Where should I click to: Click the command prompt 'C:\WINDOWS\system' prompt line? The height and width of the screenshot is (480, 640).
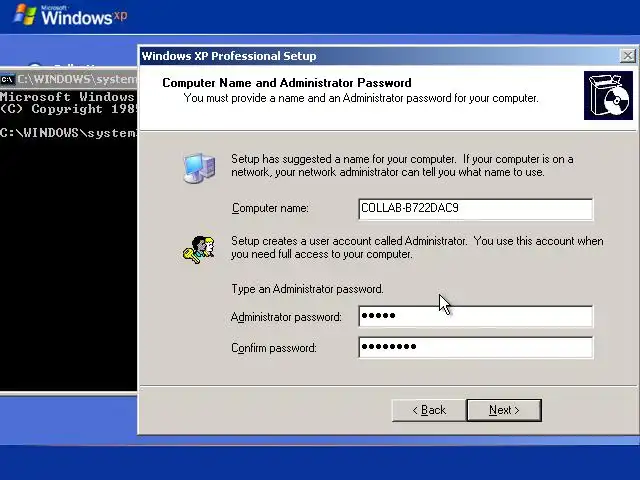tap(69, 133)
